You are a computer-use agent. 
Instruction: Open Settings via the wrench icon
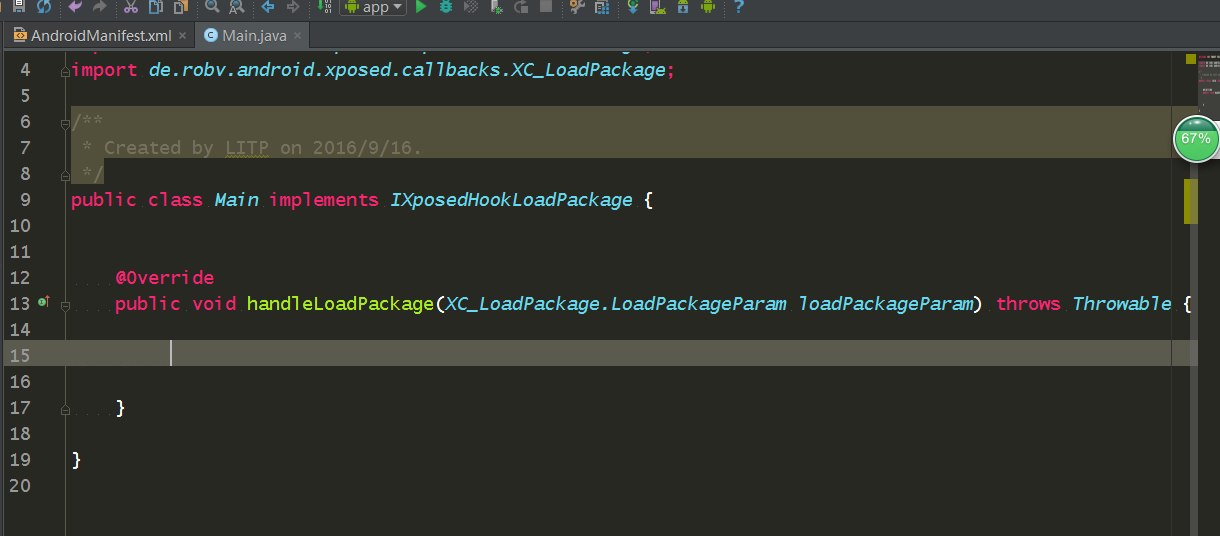pos(577,7)
